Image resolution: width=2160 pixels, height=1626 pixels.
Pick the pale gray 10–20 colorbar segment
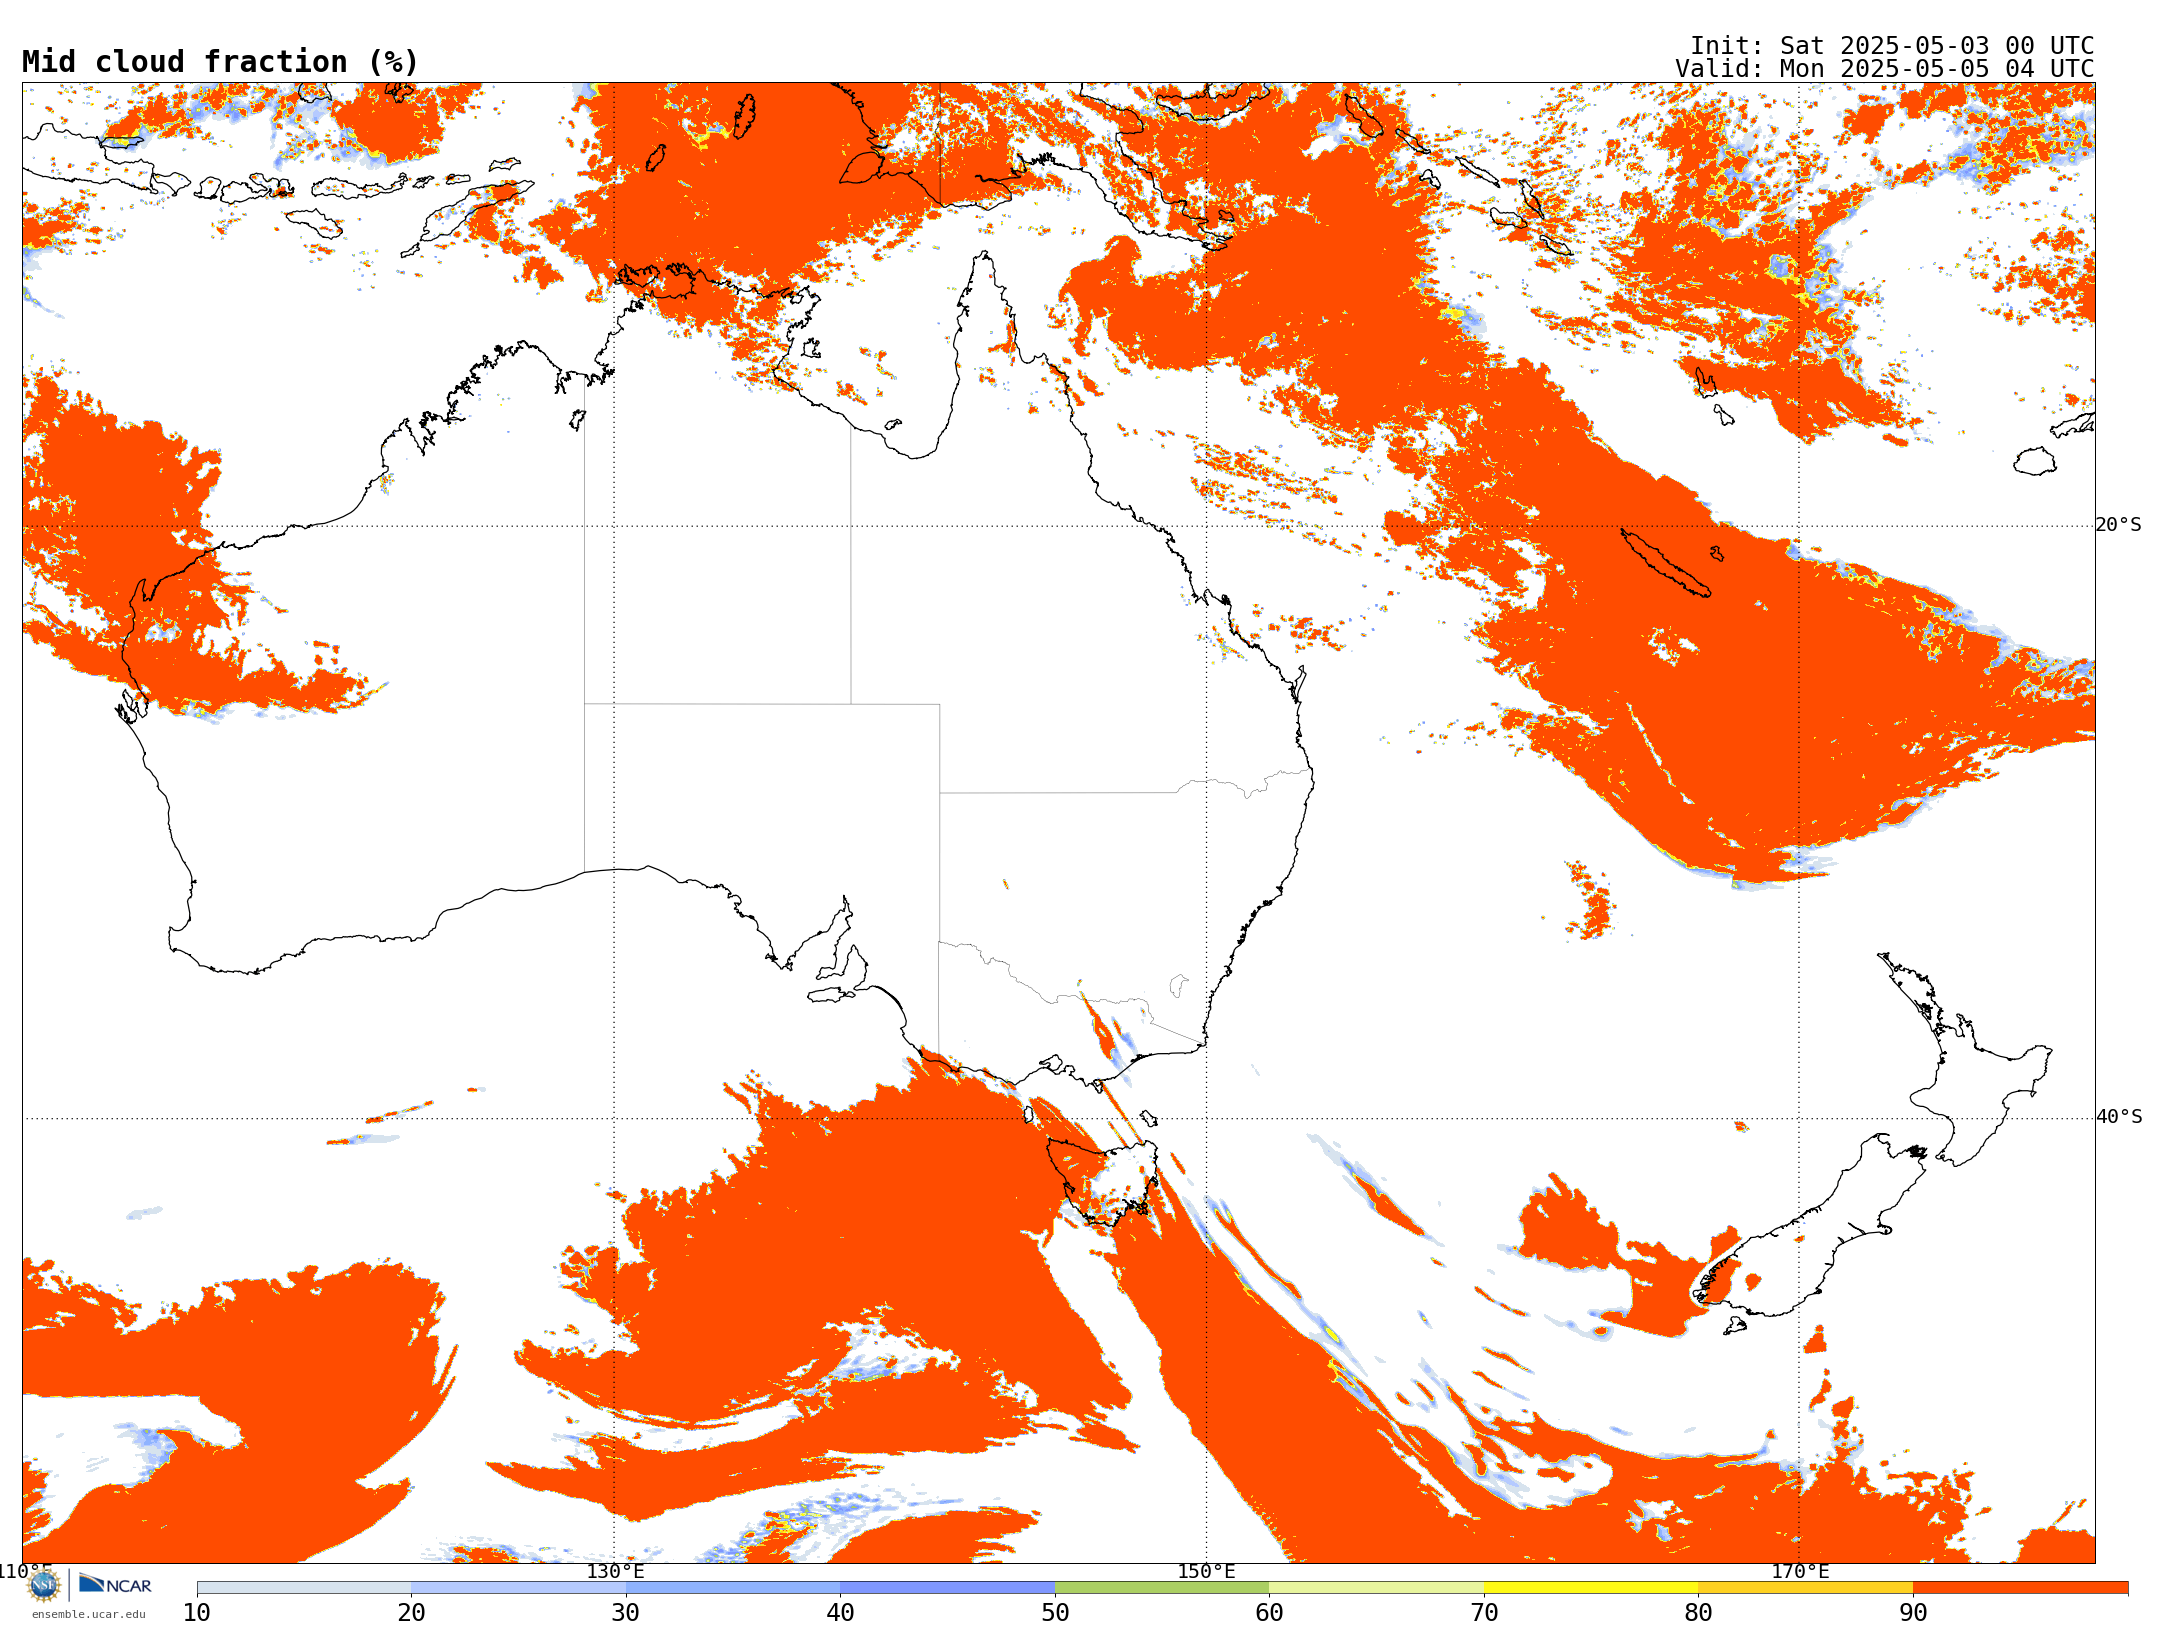point(304,1588)
